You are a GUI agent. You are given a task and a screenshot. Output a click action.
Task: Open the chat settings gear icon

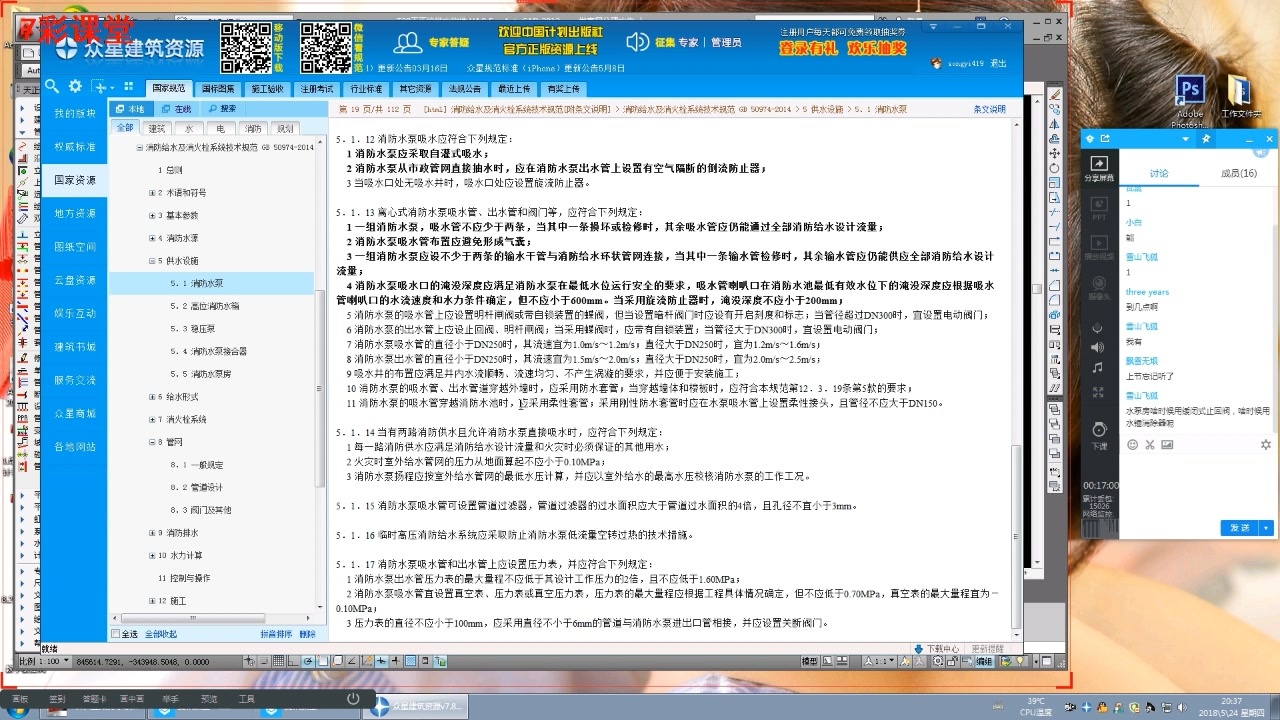pos(1266,444)
